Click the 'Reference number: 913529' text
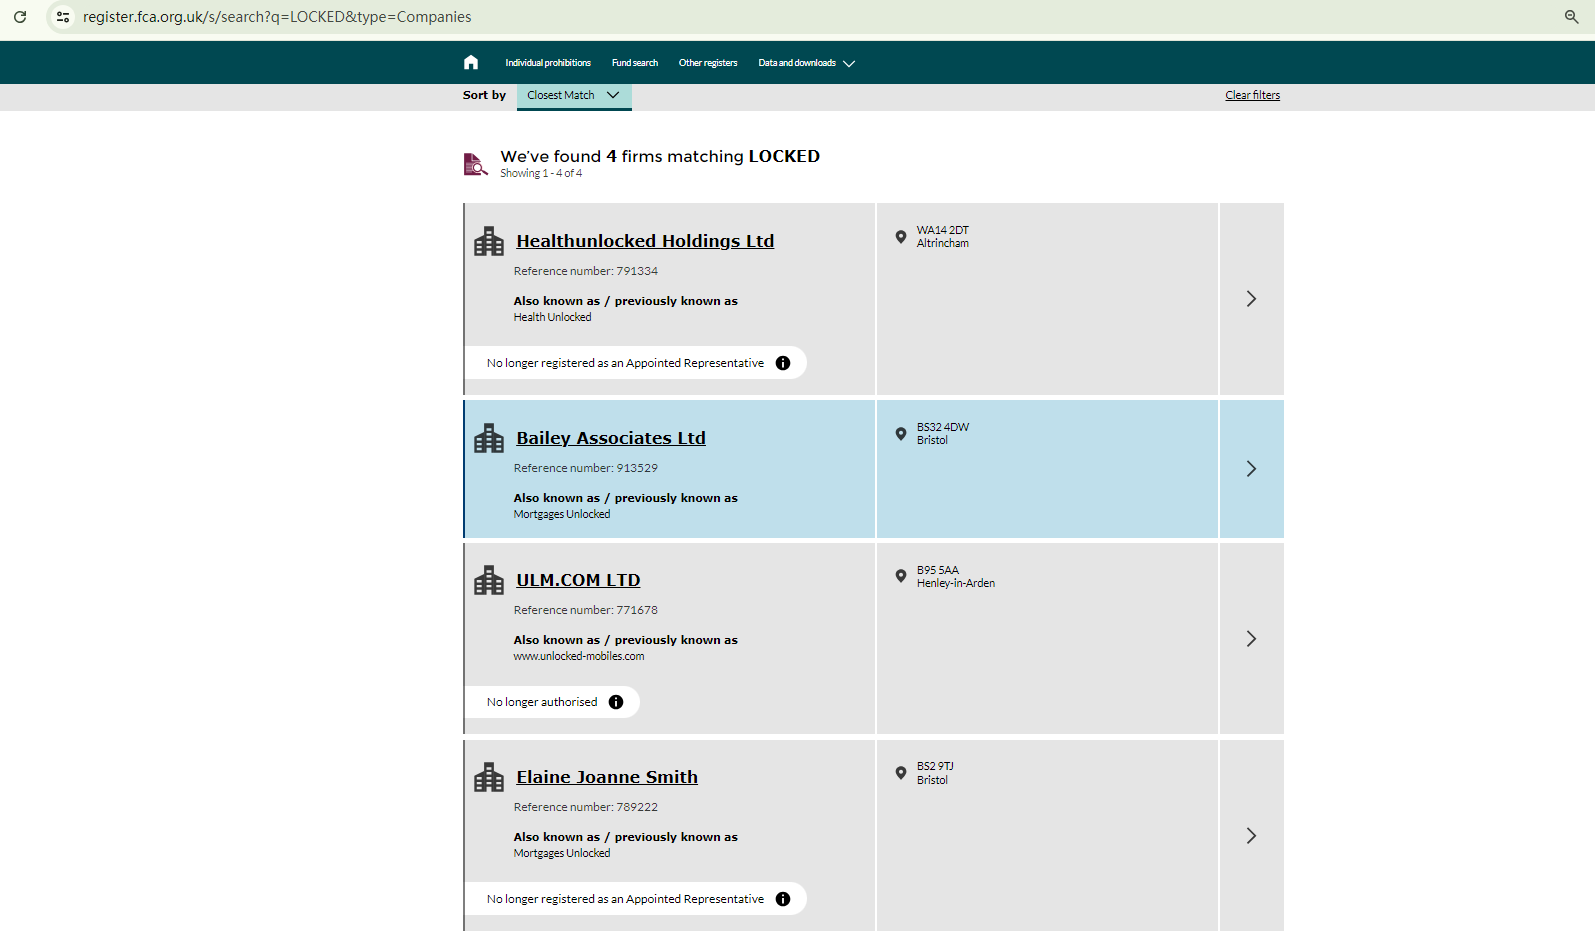 [586, 468]
